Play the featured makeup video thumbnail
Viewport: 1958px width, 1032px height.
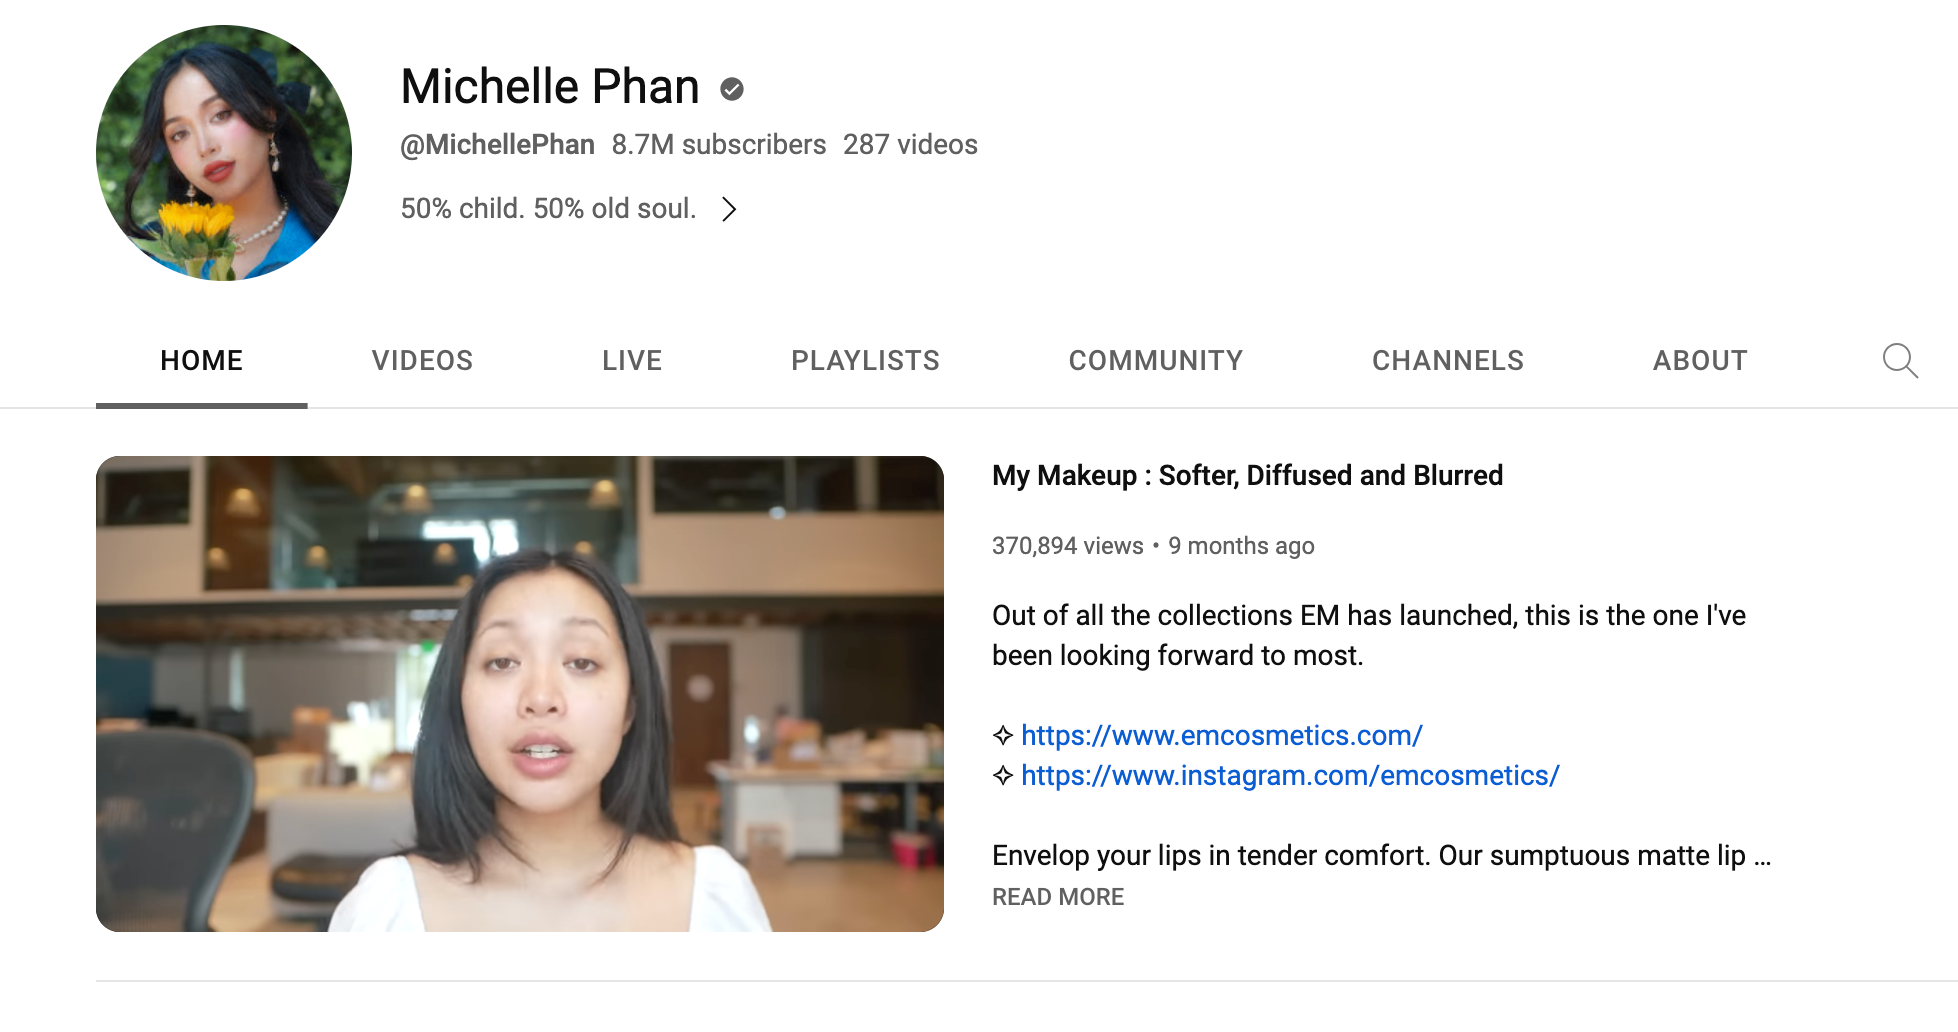(520, 694)
